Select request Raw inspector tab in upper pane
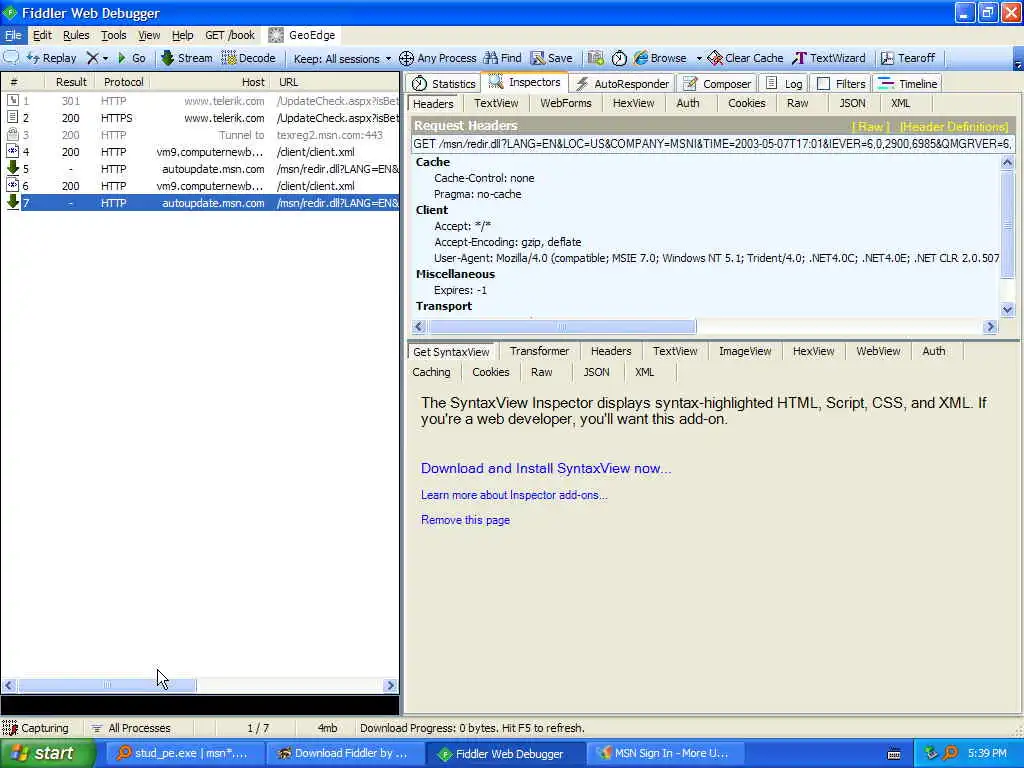 coord(797,103)
